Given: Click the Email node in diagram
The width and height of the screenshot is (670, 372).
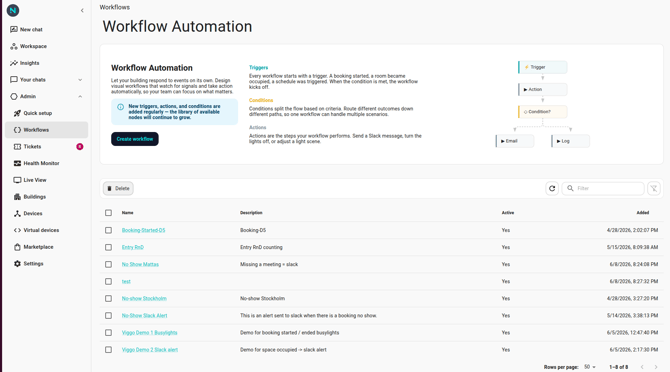Looking at the screenshot, I should [x=514, y=141].
